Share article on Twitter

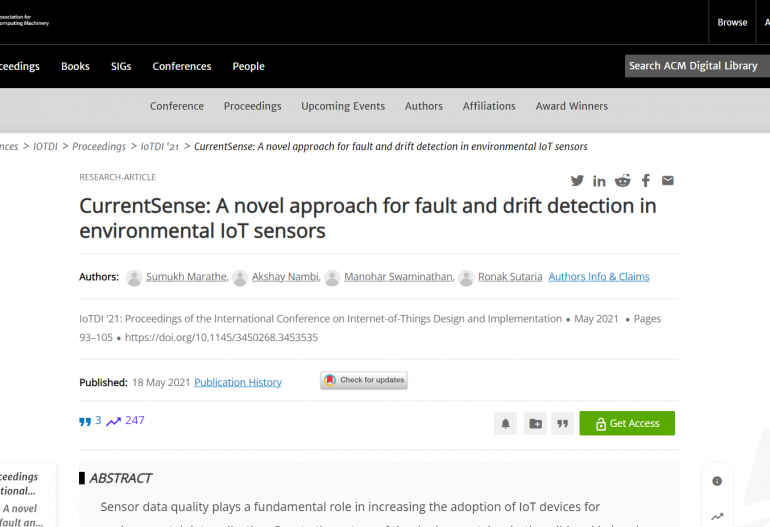577,180
